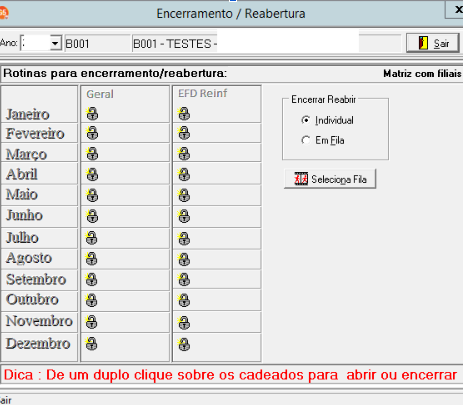
Task: Click the Geral padlock for Março
Action: 92,154
